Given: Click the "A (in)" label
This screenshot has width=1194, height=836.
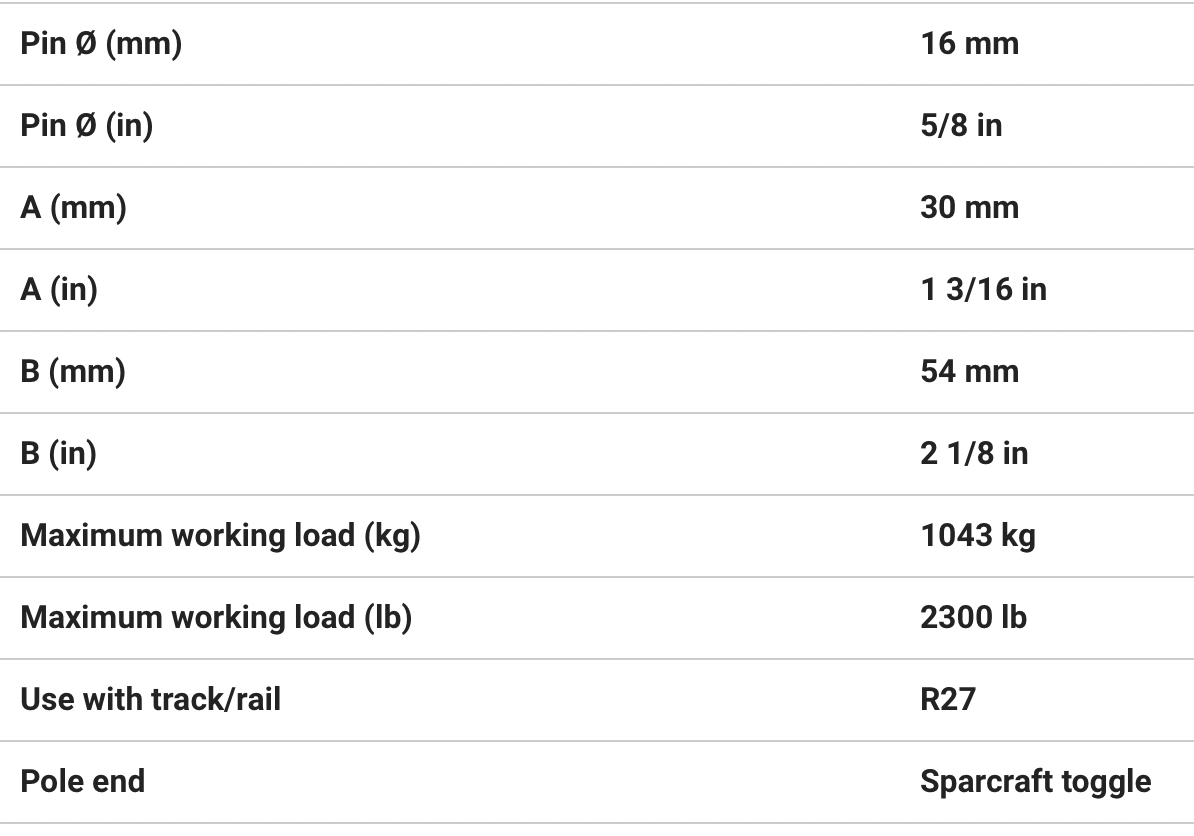Looking at the screenshot, I should click(59, 290).
